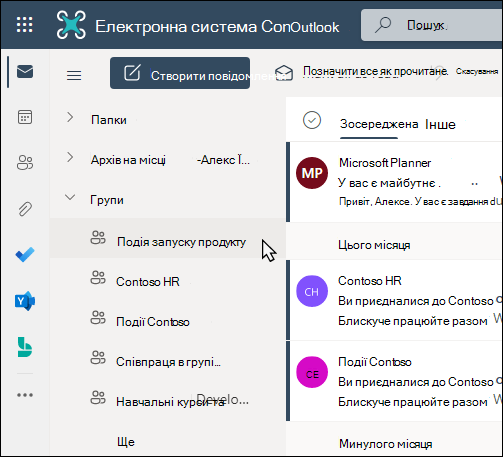Viewport: 503px width, 457px height.
Task: Click the CE sender avatar
Action: coord(312,372)
